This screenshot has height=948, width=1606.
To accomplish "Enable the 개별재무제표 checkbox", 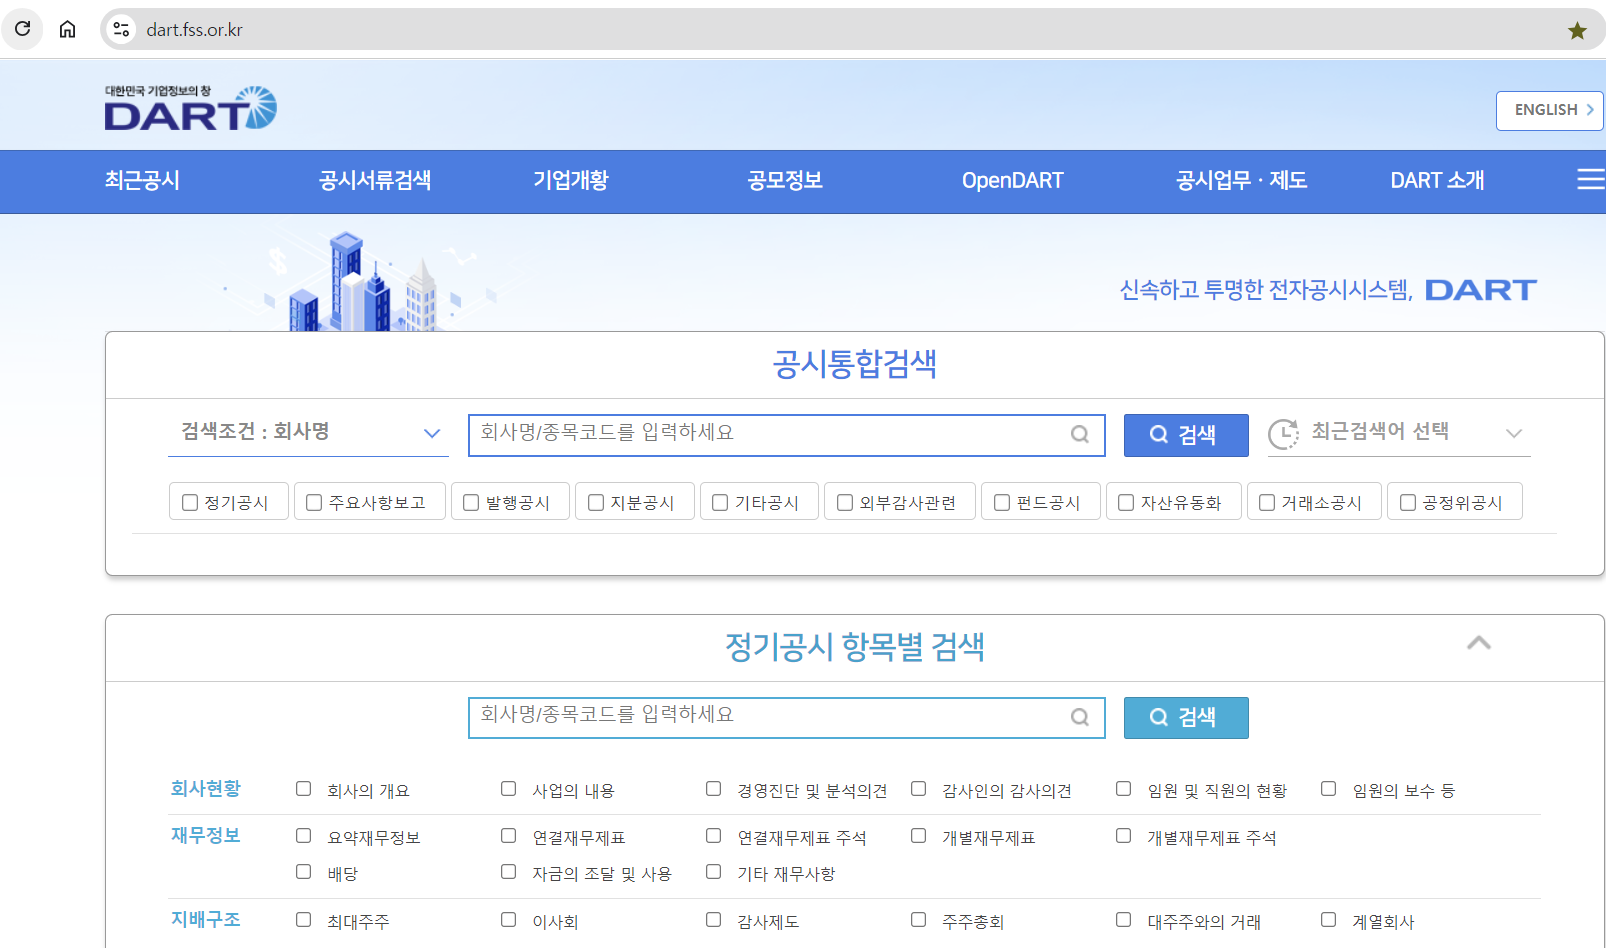I will click(x=919, y=836).
